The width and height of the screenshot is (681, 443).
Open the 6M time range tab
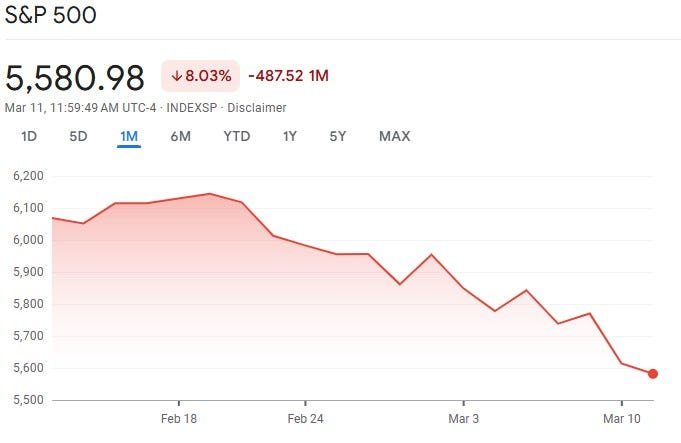pyautogui.click(x=180, y=136)
